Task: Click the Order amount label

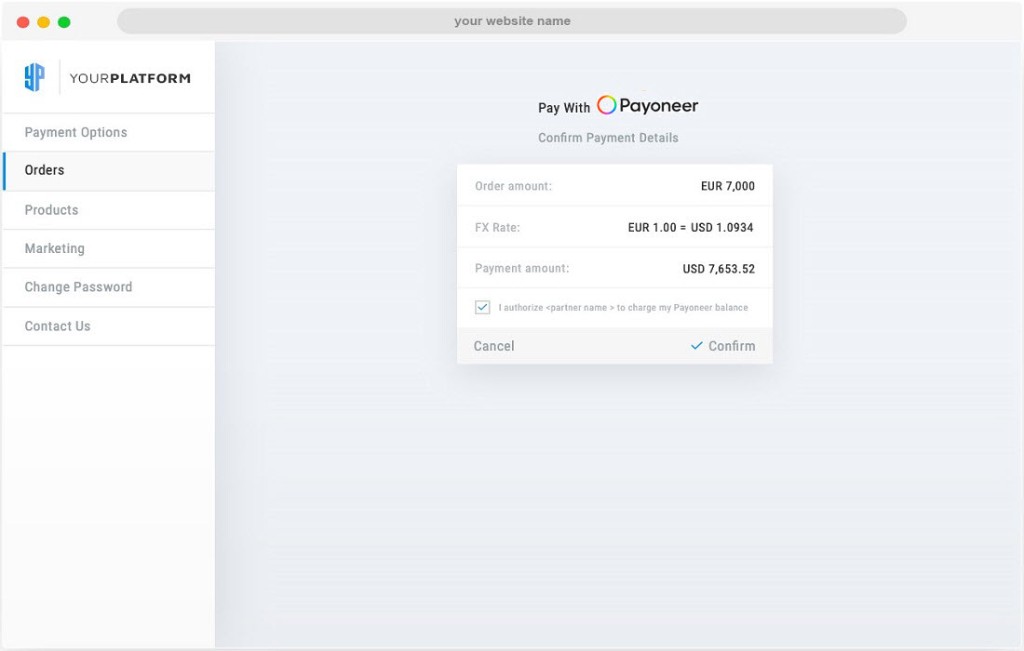Action: pos(513,186)
